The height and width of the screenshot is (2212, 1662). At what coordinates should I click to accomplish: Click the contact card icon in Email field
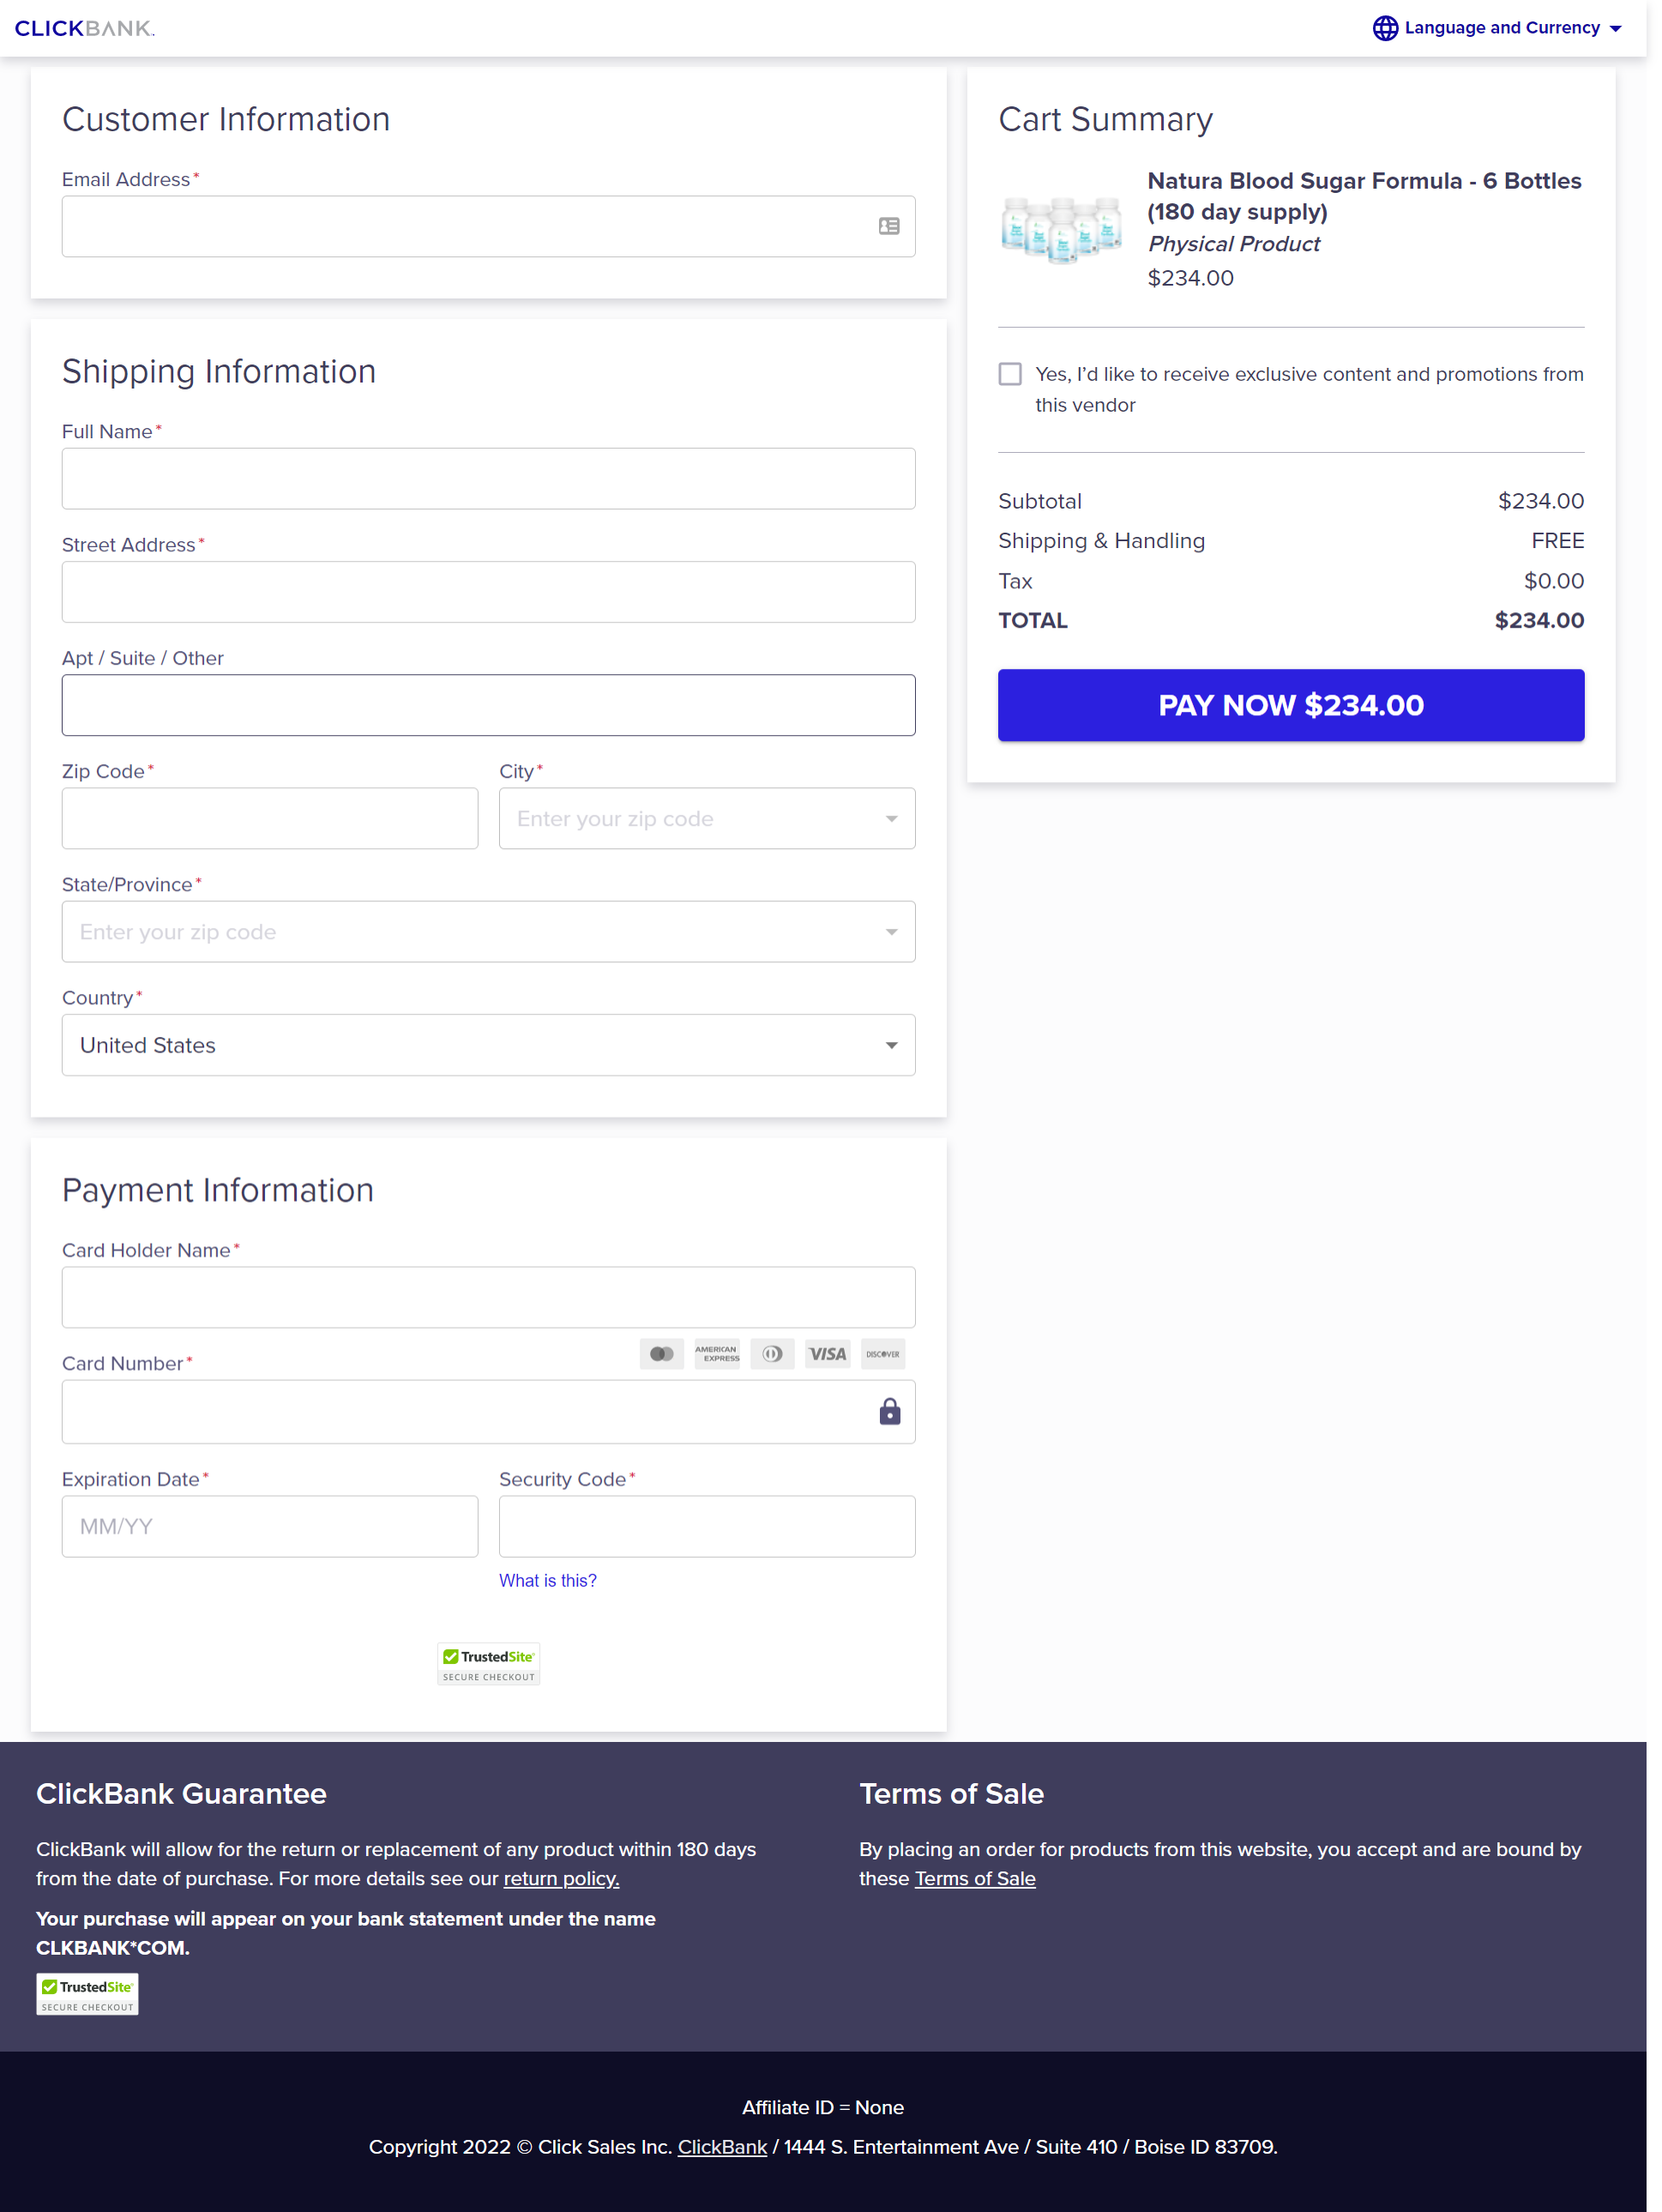click(888, 227)
